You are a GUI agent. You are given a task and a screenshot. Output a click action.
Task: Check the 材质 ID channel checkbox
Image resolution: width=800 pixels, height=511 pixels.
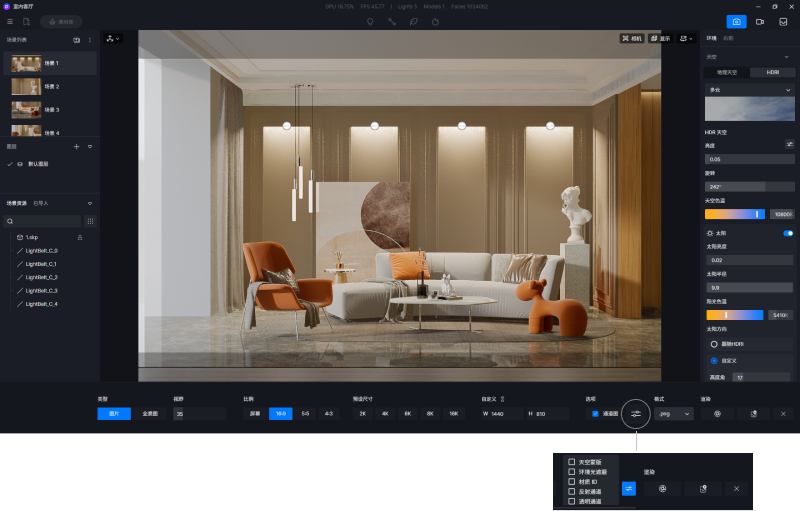point(571,481)
